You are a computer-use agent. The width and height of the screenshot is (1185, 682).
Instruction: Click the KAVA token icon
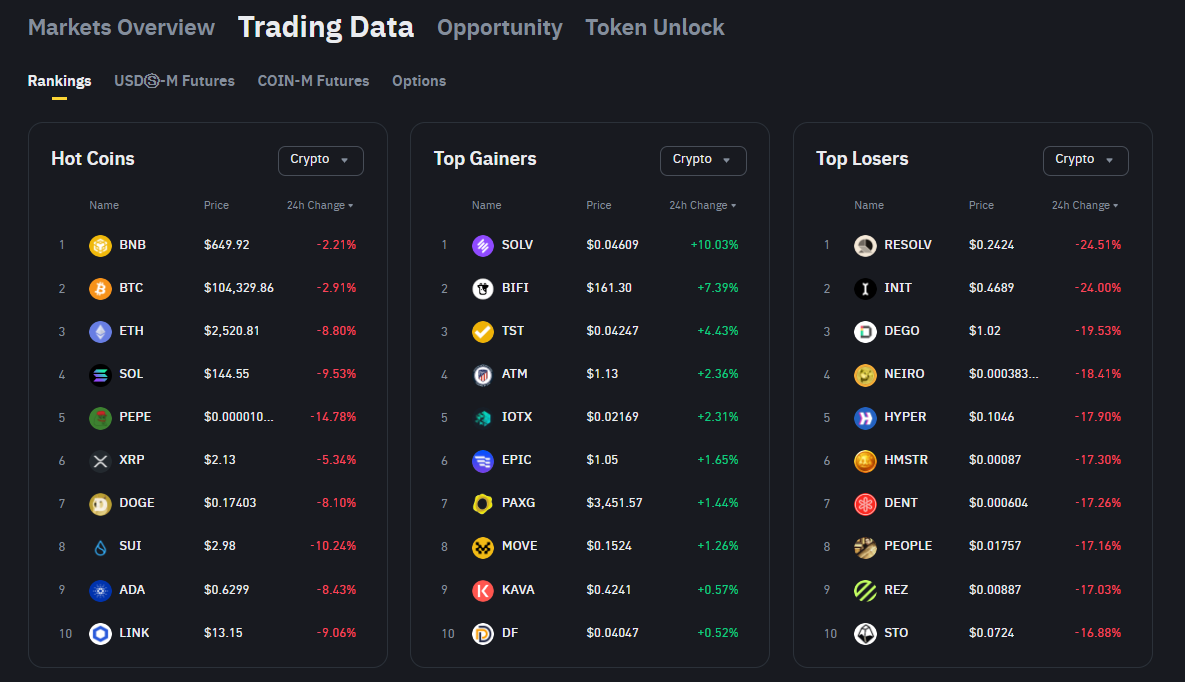[x=483, y=590]
